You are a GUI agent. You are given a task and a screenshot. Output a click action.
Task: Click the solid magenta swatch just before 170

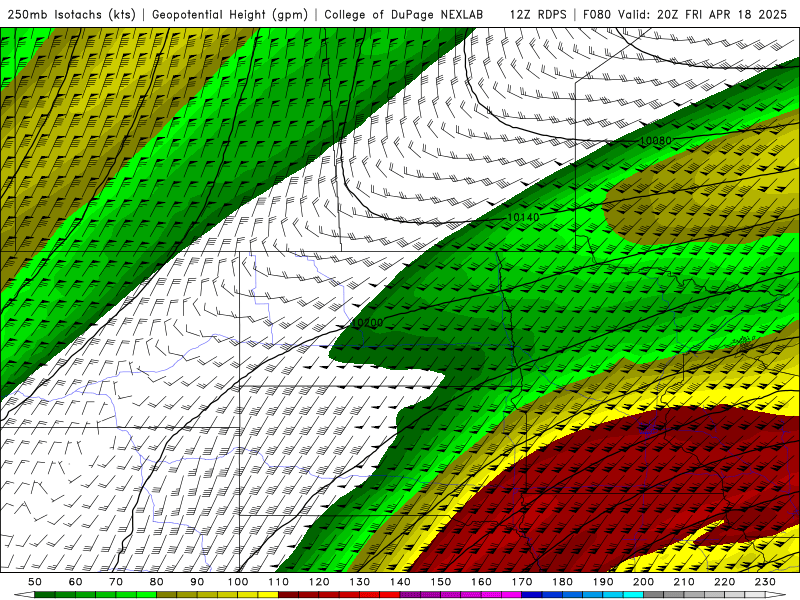512,595
